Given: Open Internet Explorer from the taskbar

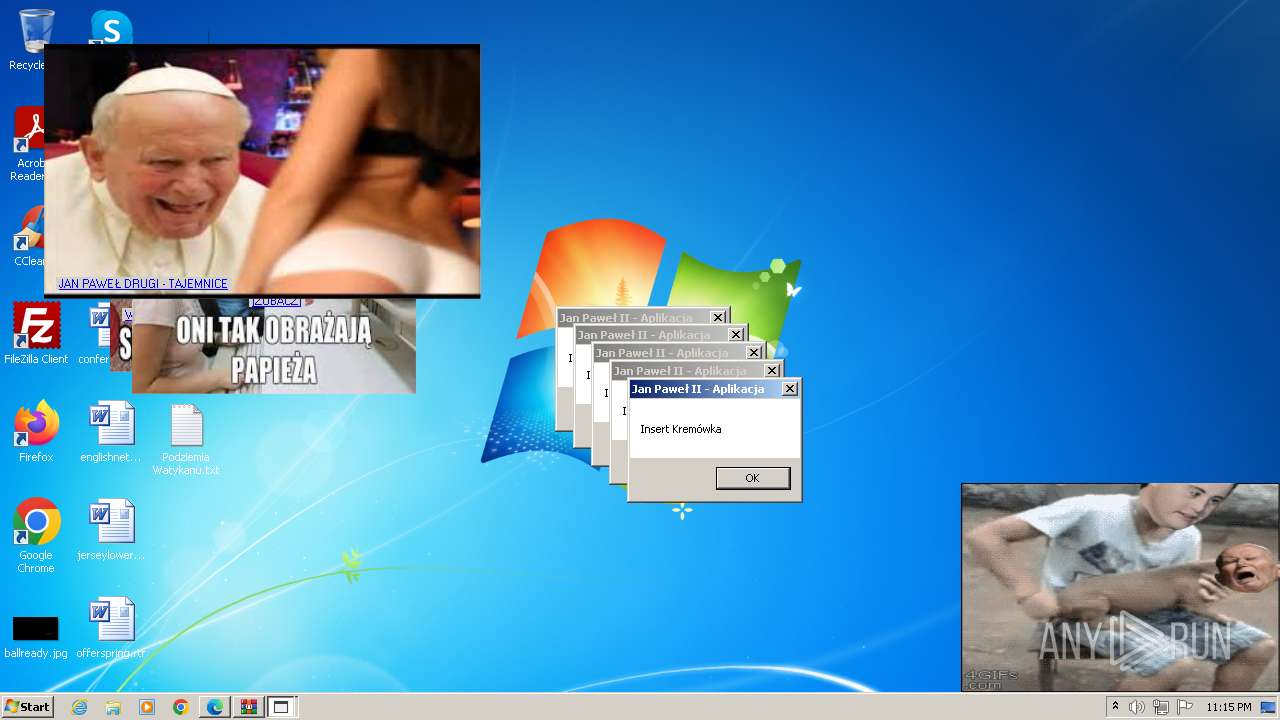Looking at the screenshot, I should (x=80, y=707).
